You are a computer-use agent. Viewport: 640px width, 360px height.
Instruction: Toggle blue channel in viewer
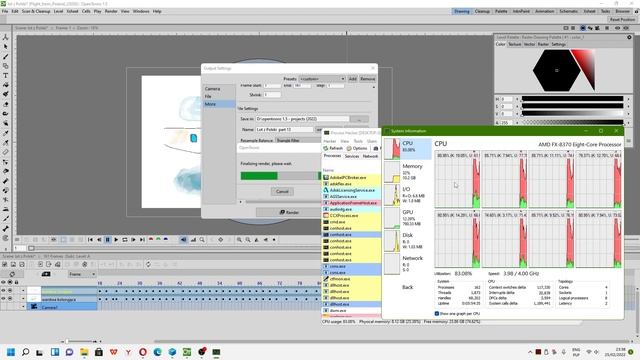(x=166, y=239)
